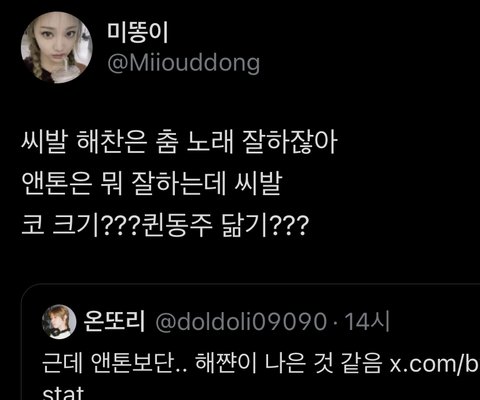Click the display name 미똥이
The height and width of the screenshot is (400, 480).
pyautogui.click(x=138, y=33)
